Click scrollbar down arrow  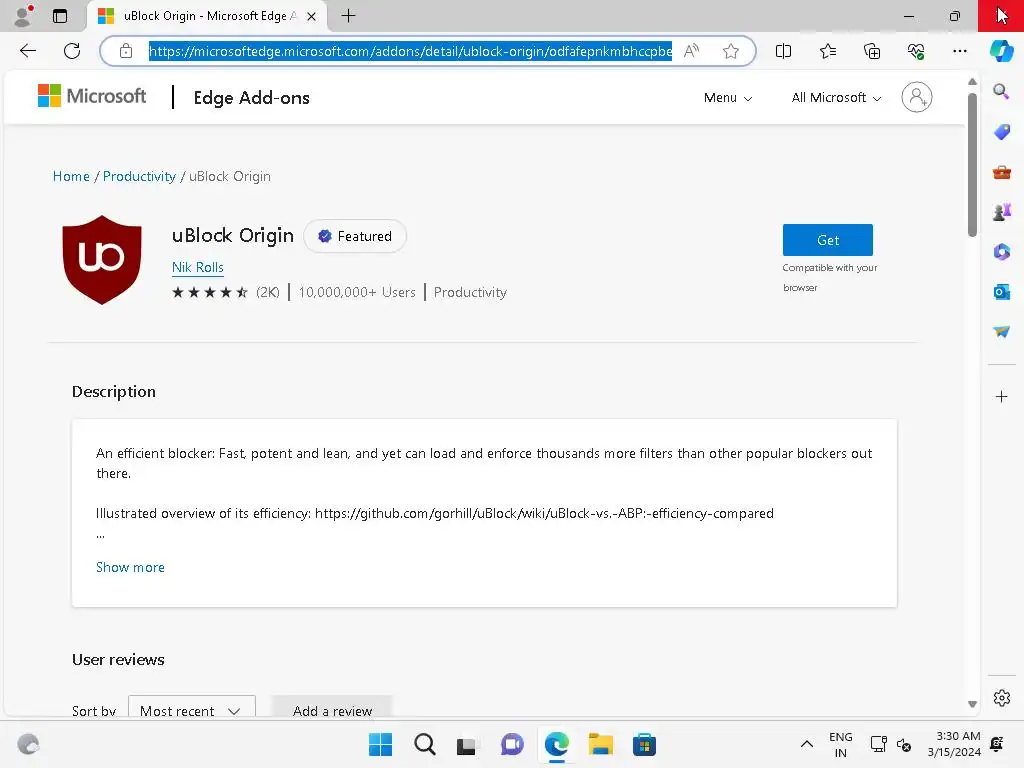click(x=972, y=704)
